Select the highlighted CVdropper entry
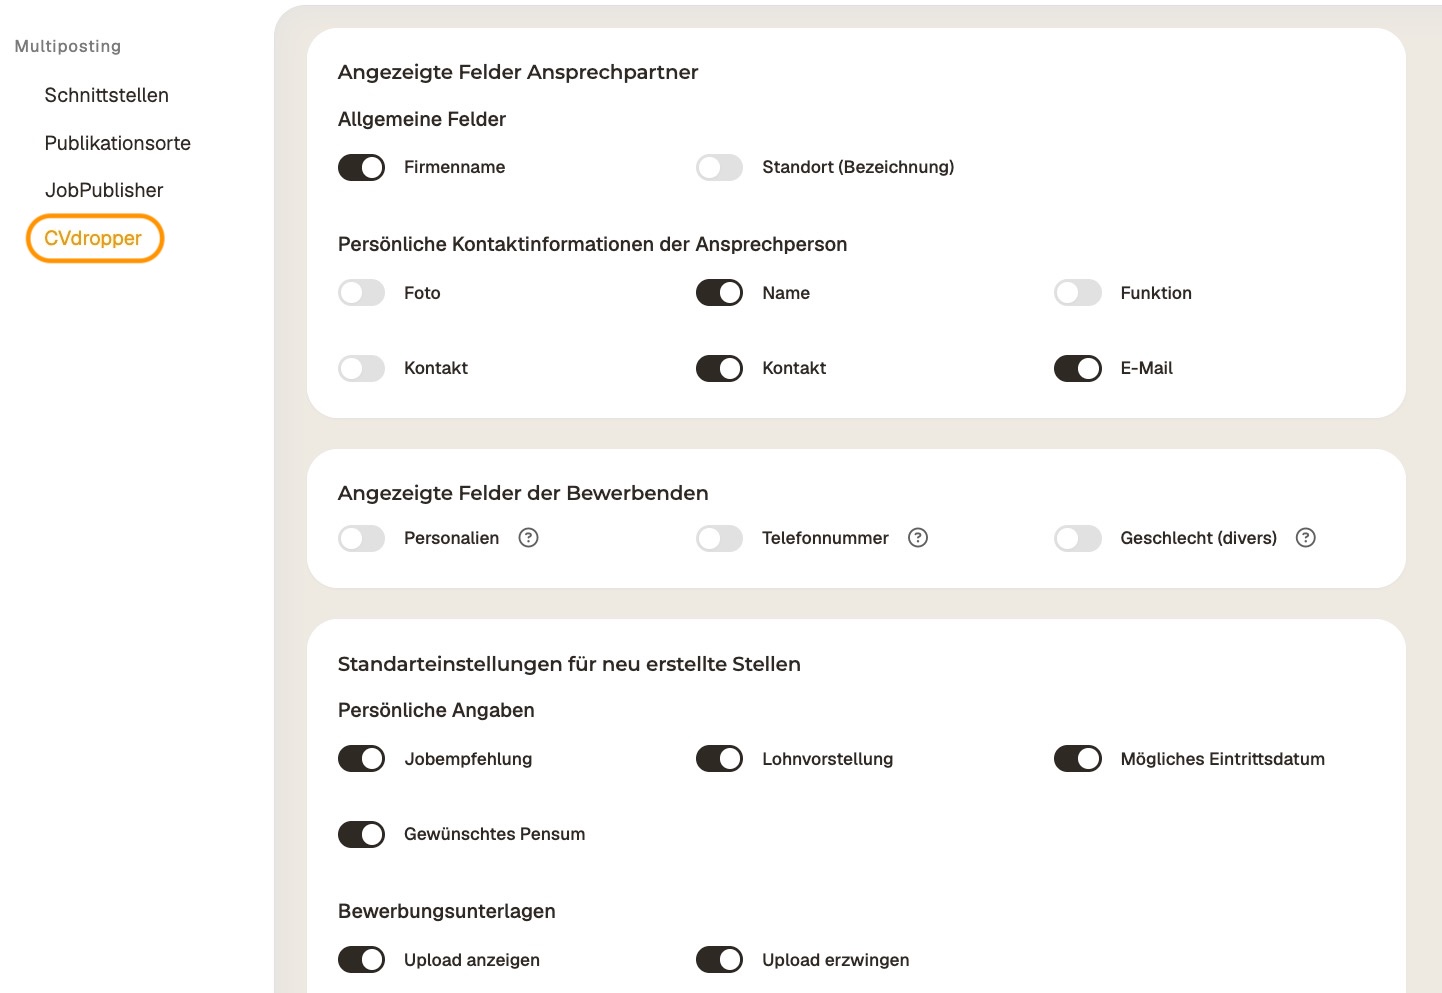This screenshot has width=1442, height=993. 93,238
